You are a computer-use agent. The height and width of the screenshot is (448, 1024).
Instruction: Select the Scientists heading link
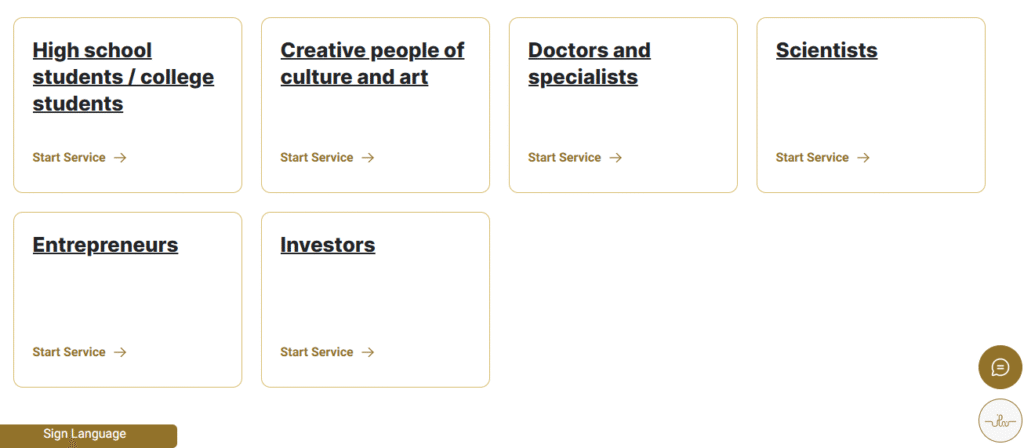(827, 50)
